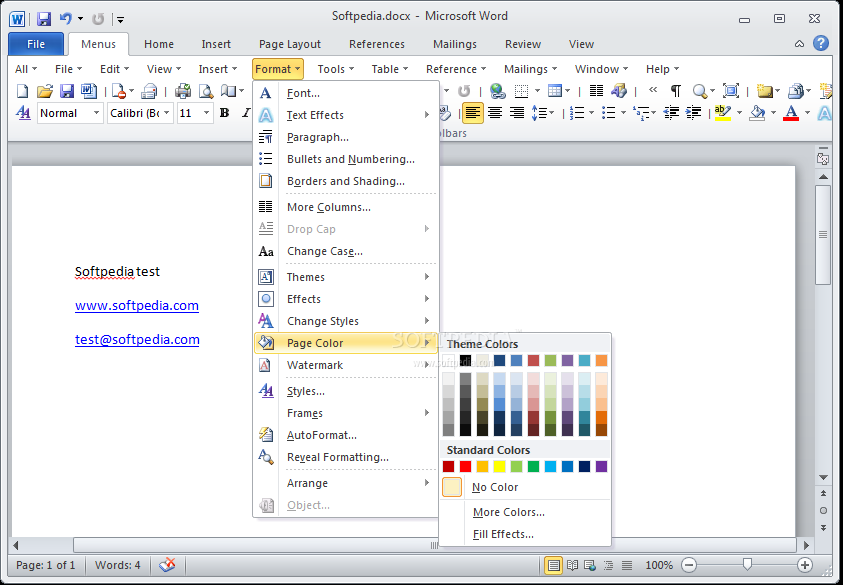
Task: Click the Columns icon in toolbar
Action: (x=596, y=91)
